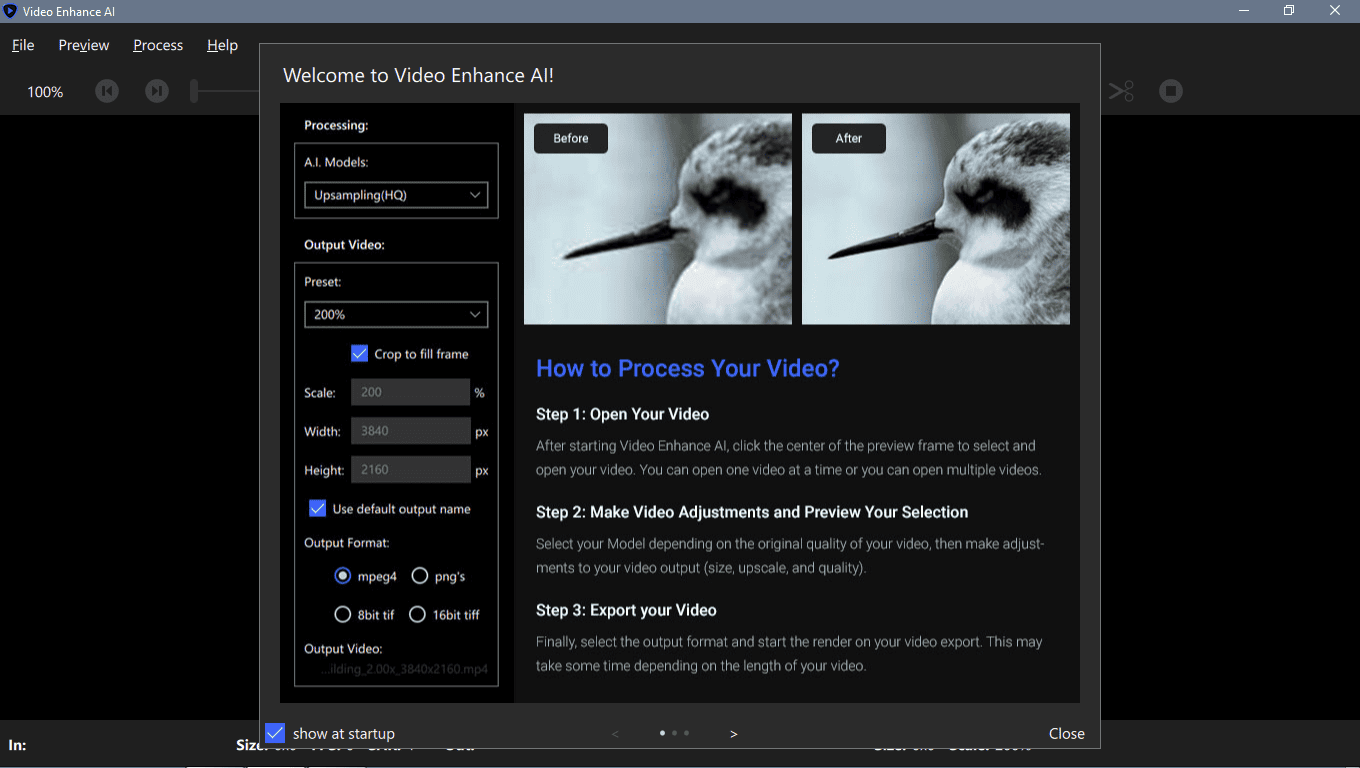Minimize the Video Enhance AI window
1360x768 pixels.
coord(1244,11)
